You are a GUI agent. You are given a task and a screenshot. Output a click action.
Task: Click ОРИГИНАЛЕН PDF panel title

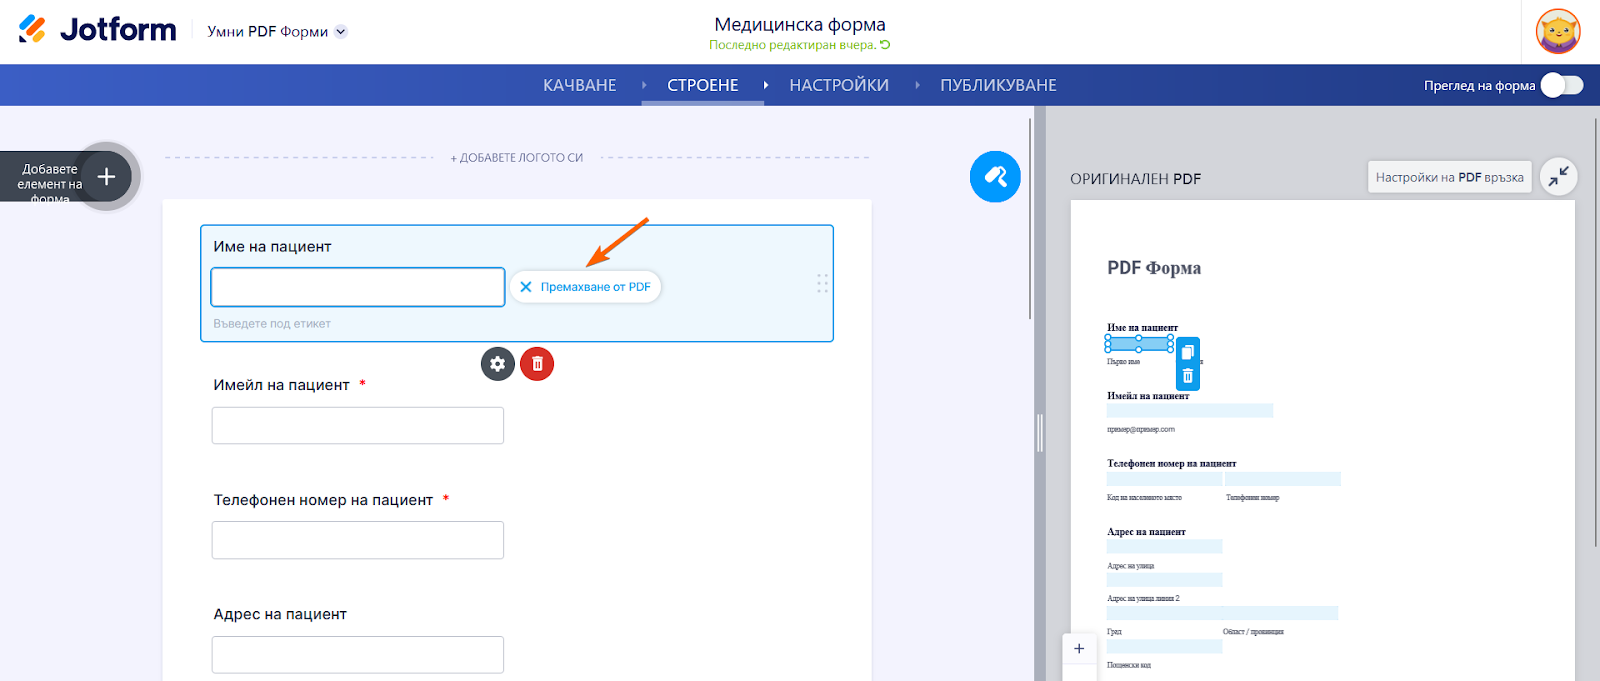point(1136,179)
